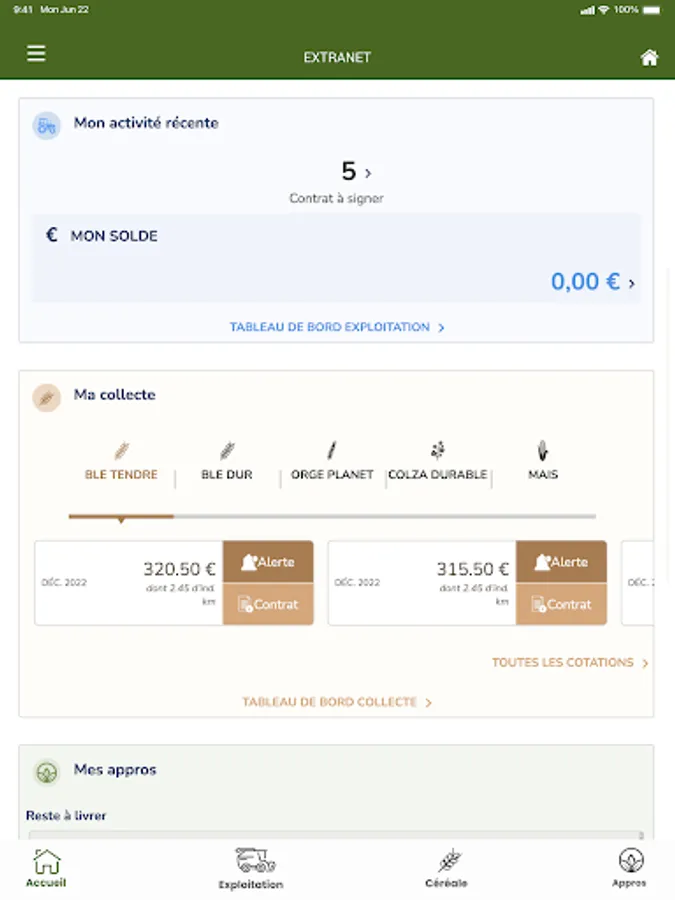The image size is (675, 900).
Task: Expand the 5 contrats à signer chevron
Action: tap(368, 173)
